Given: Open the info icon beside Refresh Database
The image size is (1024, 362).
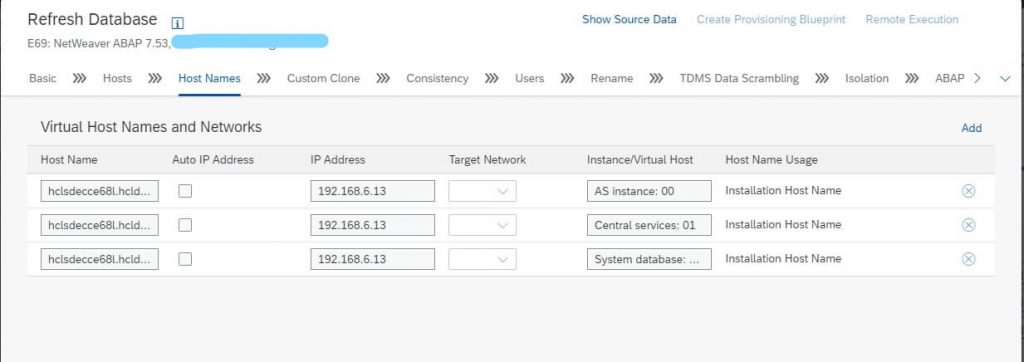Looking at the screenshot, I should [177, 23].
